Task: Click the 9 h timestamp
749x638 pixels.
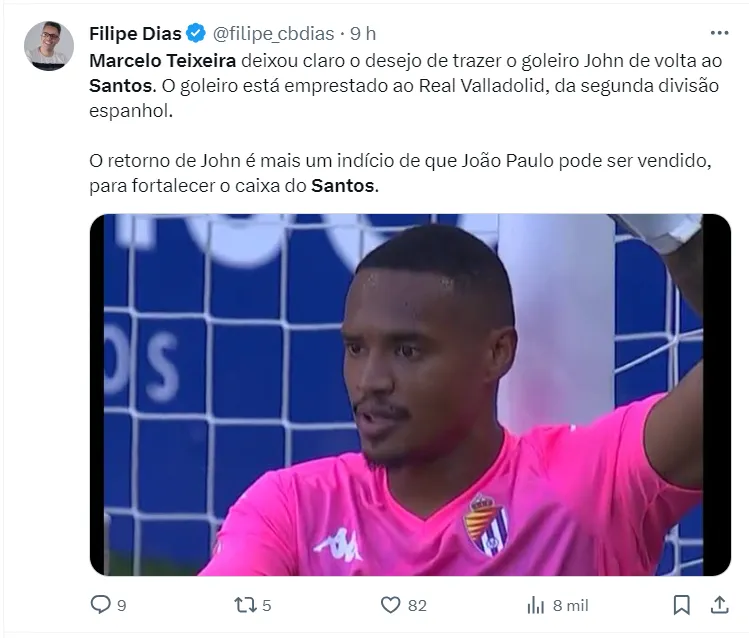Action: coord(363,34)
